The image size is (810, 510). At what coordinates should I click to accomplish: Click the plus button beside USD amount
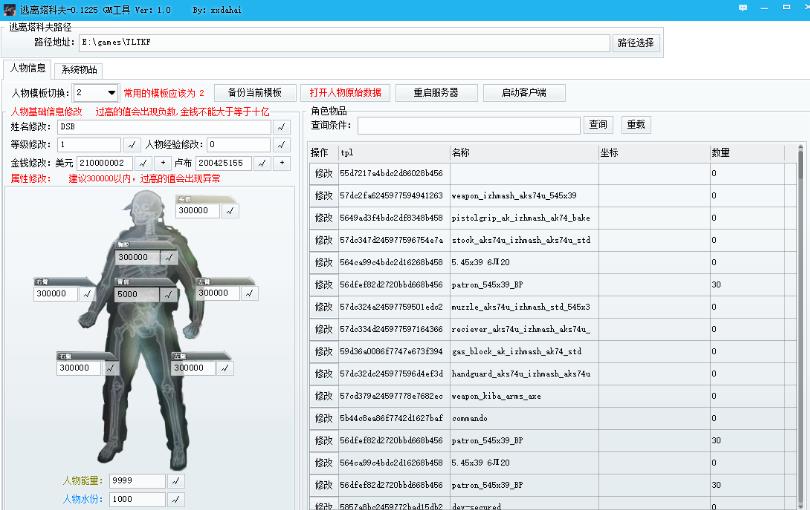[163, 163]
